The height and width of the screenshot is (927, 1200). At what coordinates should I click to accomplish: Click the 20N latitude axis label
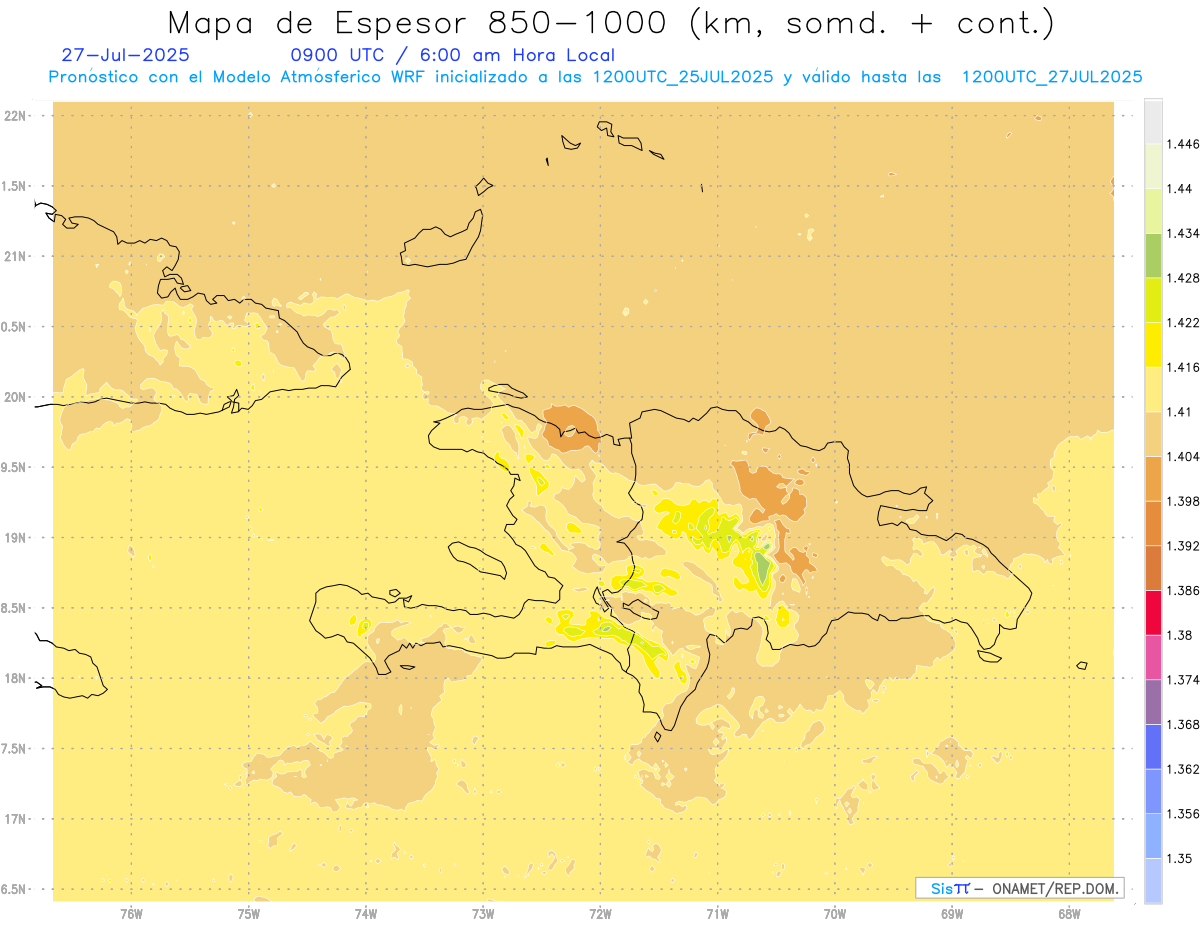coord(17,398)
